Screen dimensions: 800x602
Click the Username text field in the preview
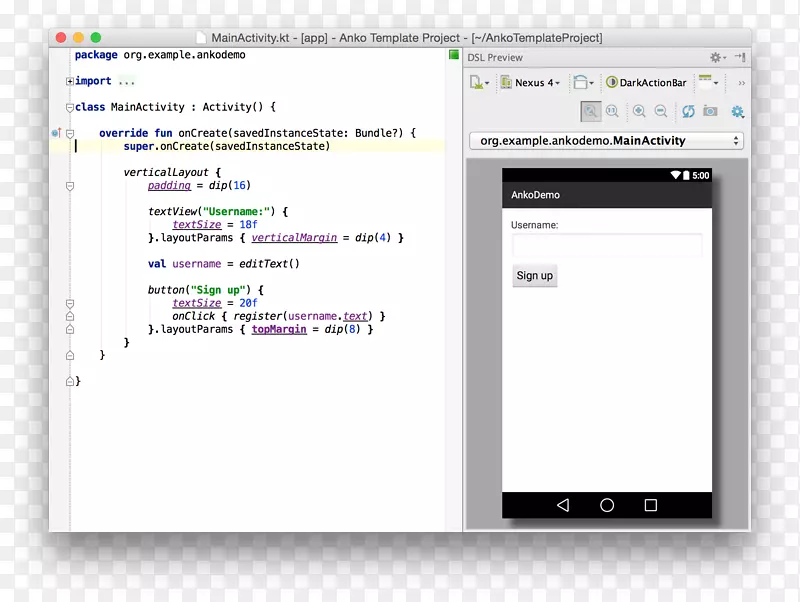pos(605,243)
